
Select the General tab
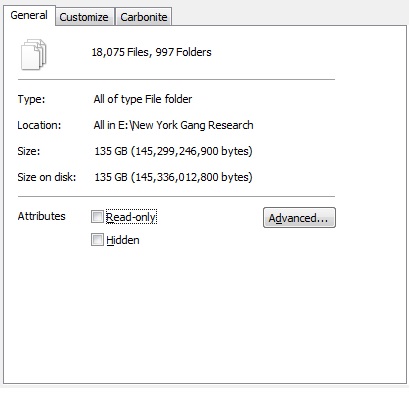point(29,15)
